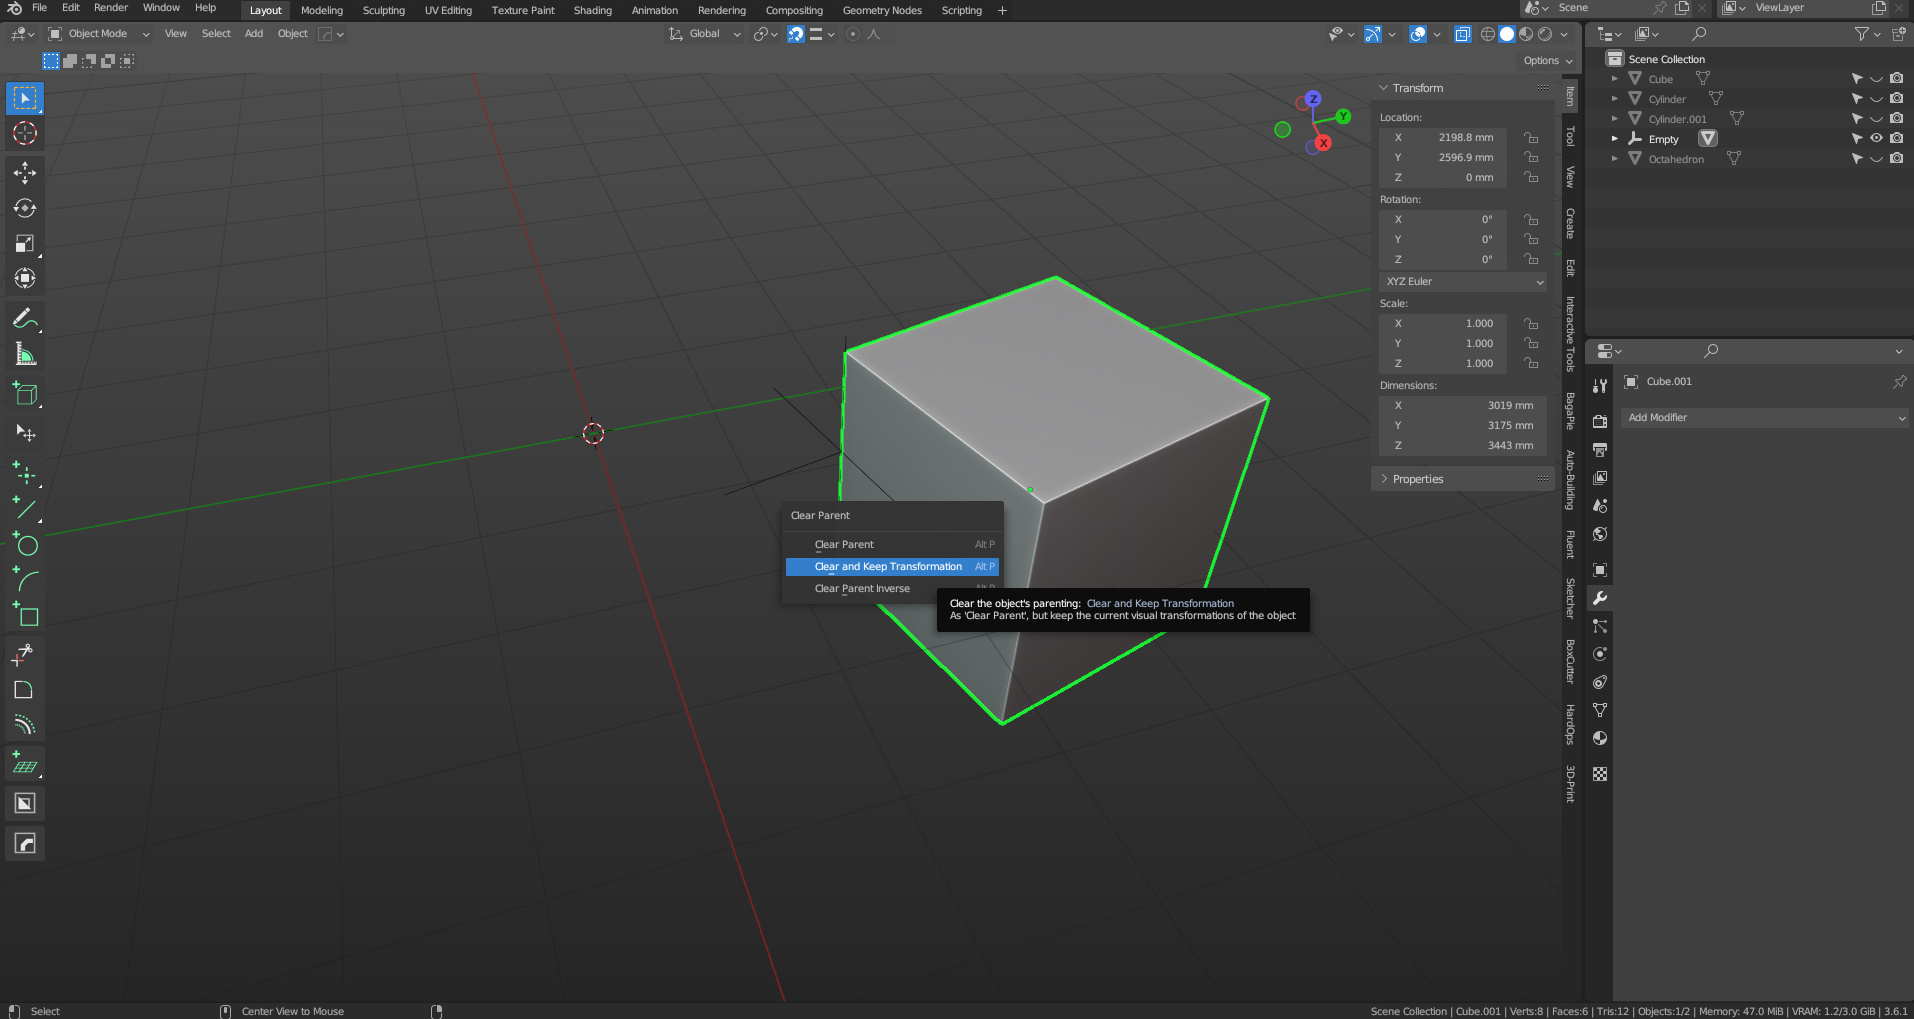This screenshot has height=1019, width=1914.
Task: Select the Measure tool
Action: [x=25, y=354]
